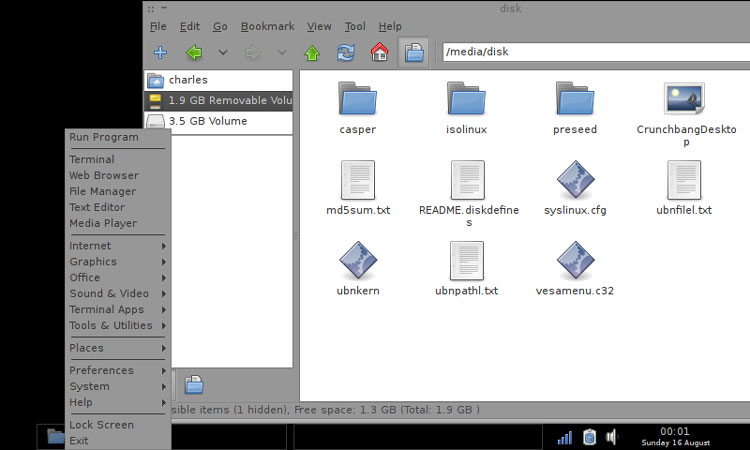Toggle the side pane folder button in toolbar
The image size is (750, 450).
(x=413, y=52)
